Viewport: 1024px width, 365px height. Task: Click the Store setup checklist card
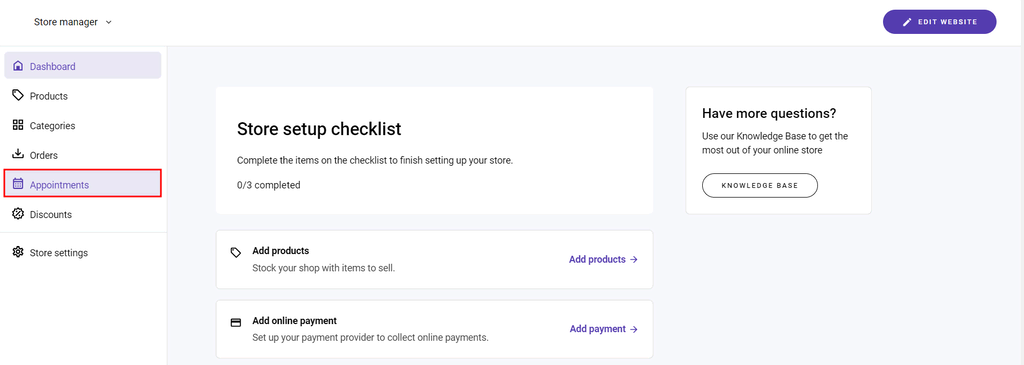434,150
